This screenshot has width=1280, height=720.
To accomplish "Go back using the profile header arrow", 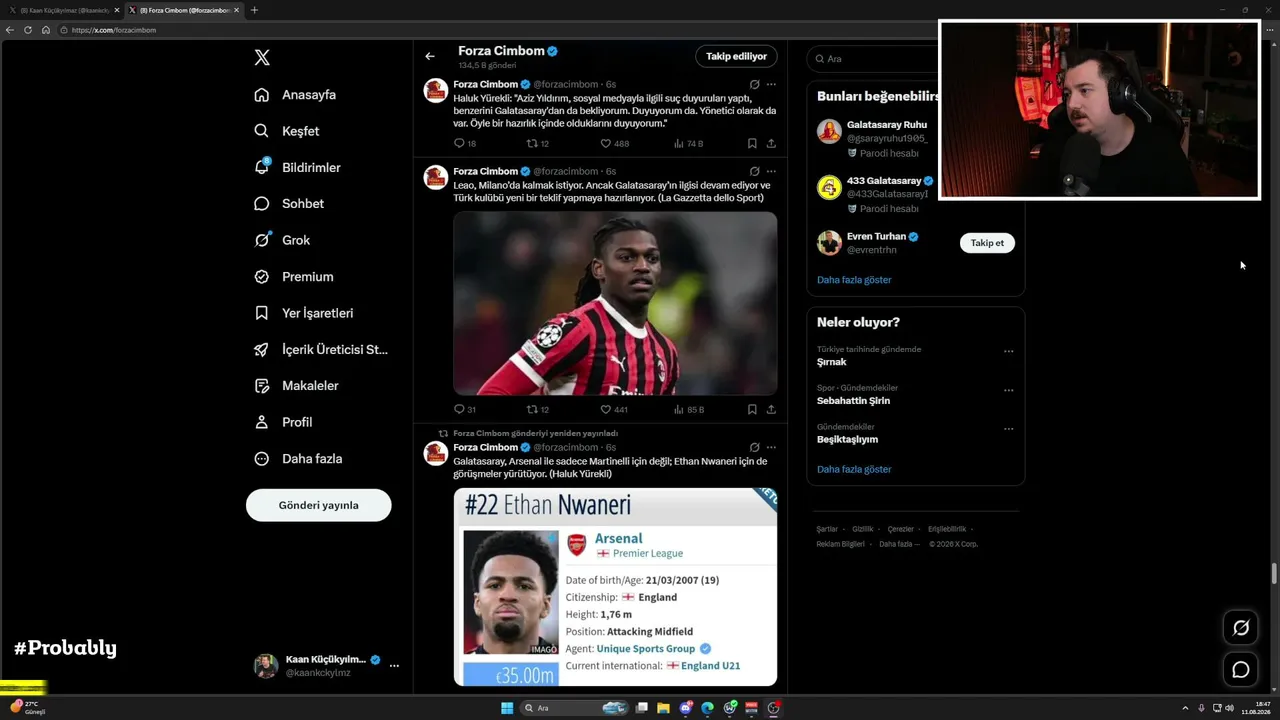I will pyautogui.click(x=430, y=57).
